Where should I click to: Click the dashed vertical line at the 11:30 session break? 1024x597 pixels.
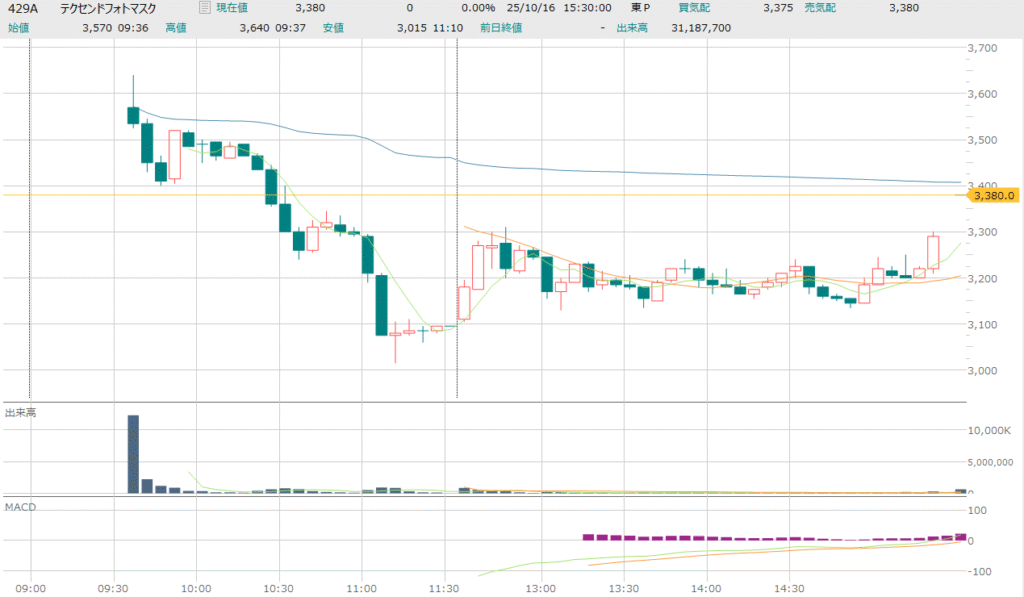[457, 250]
